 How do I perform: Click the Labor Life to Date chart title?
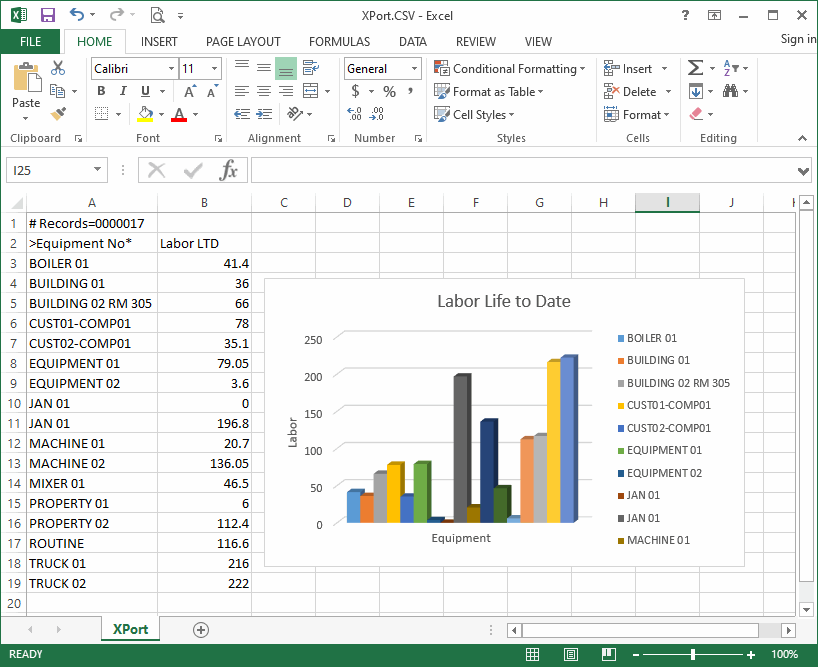click(503, 301)
